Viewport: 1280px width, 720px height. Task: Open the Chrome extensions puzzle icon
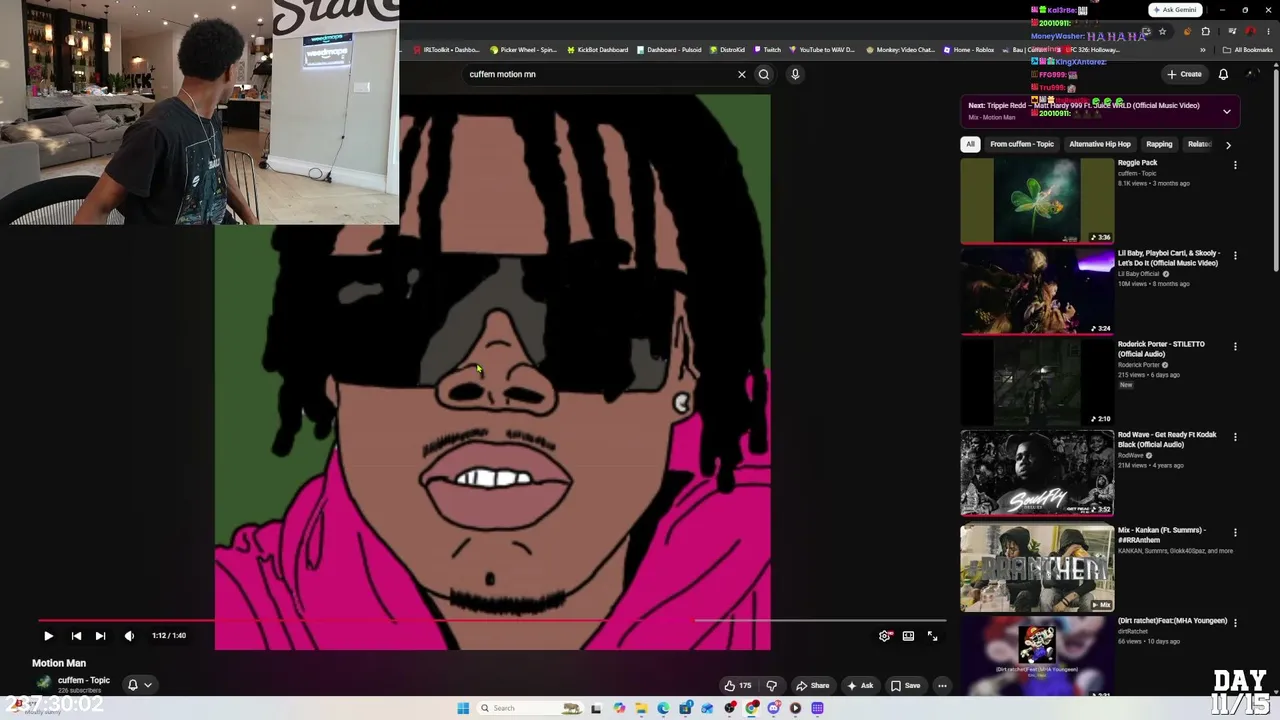click(1205, 32)
